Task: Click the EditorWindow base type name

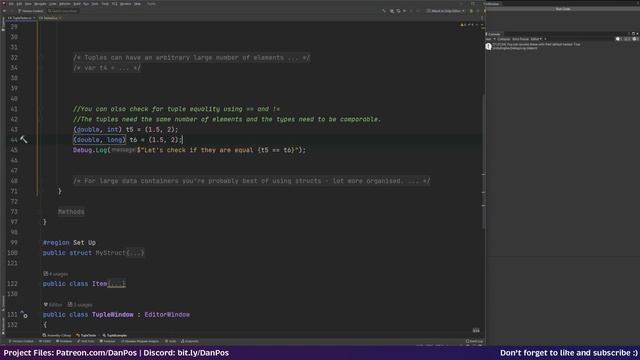Action: click(167, 315)
